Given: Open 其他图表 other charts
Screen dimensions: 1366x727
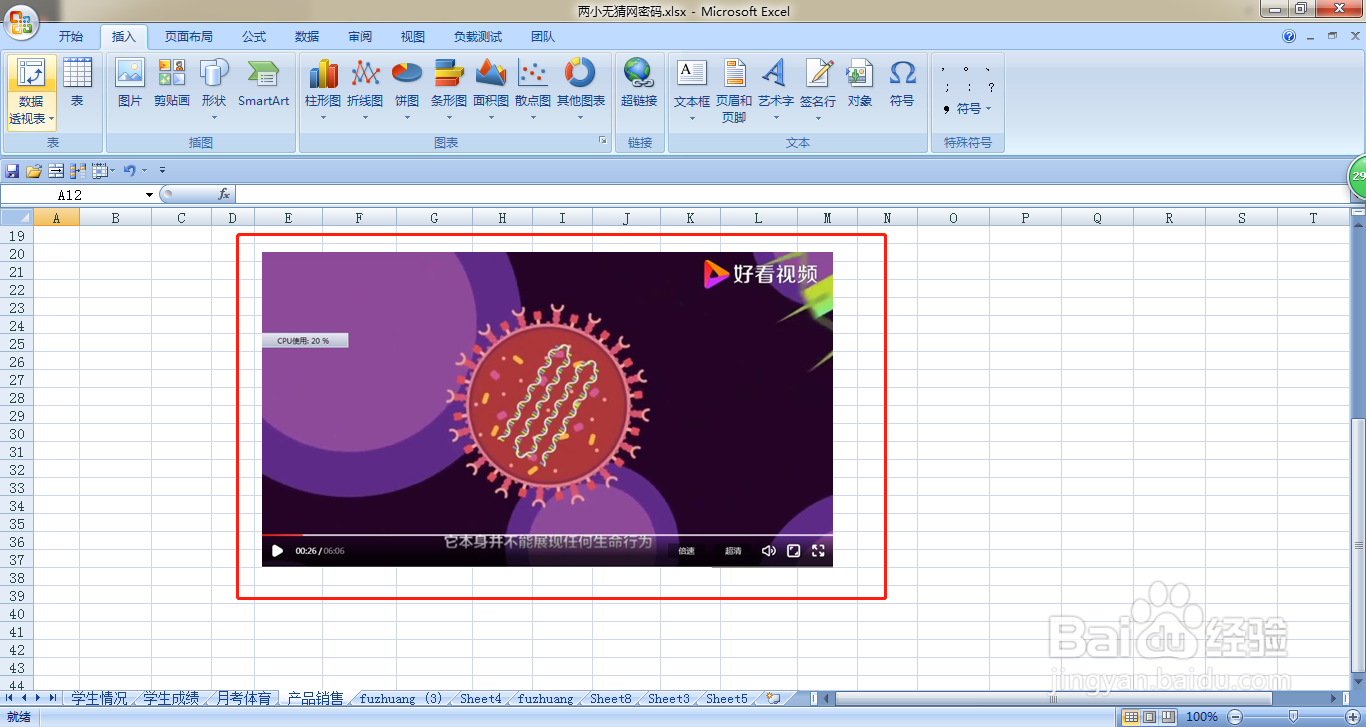Looking at the screenshot, I should [x=581, y=88].
